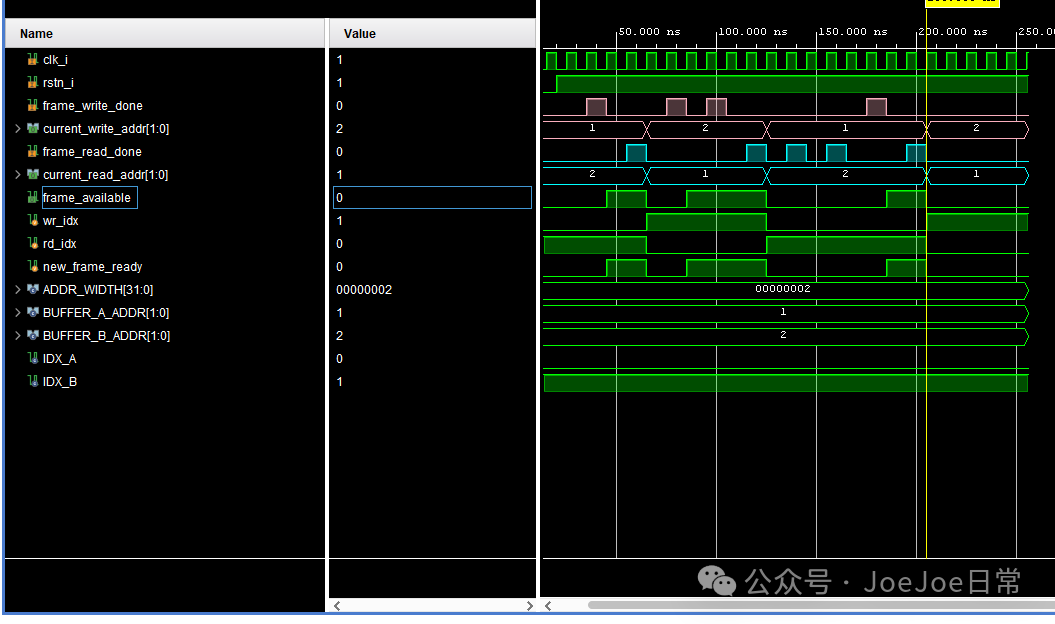1055x624 pixels.
Task: Click the current_write_addr bus icon
Action: tap(32, 128)
